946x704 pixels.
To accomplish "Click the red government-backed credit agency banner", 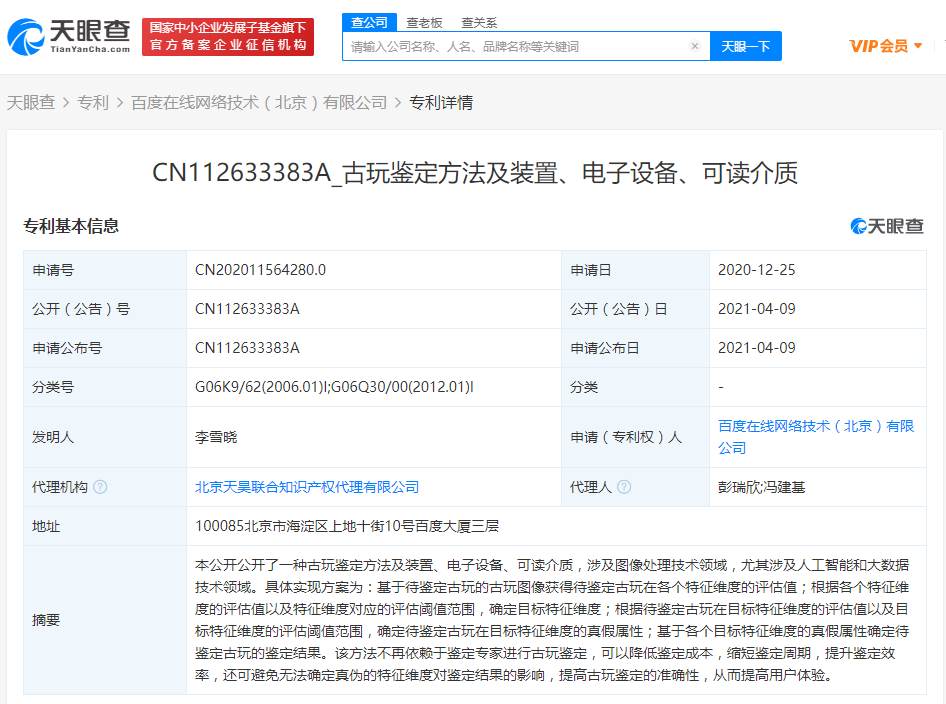I will click(228, 37).
